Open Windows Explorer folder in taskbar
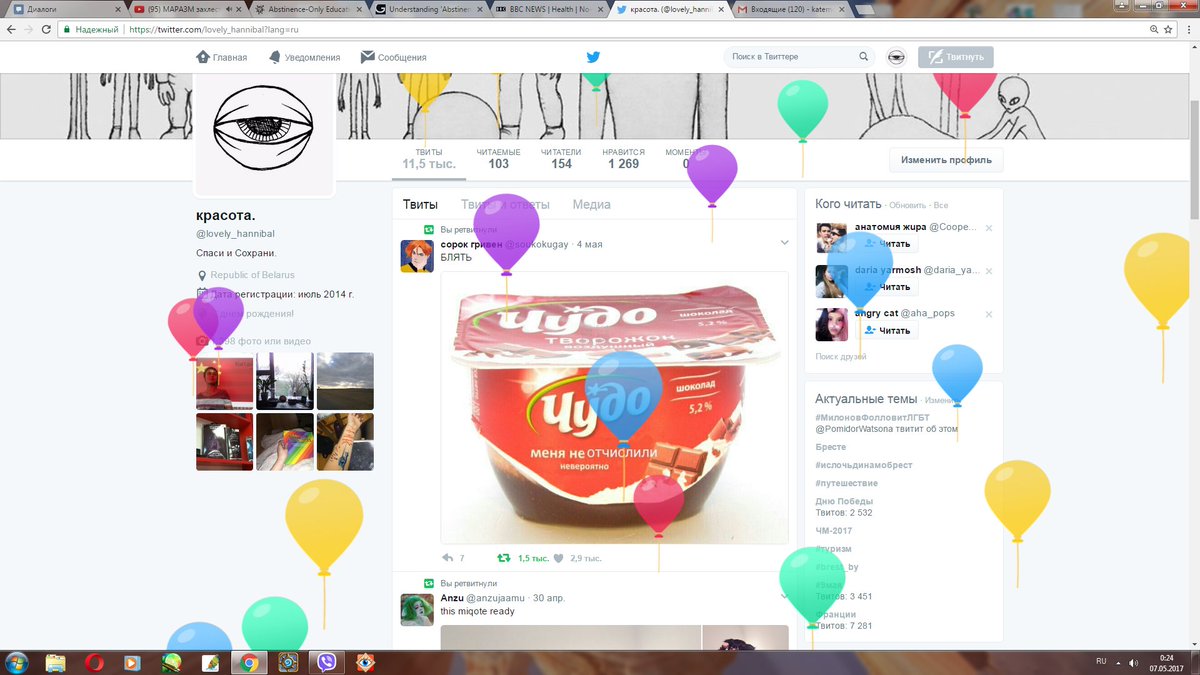 (x=55, y=661)
